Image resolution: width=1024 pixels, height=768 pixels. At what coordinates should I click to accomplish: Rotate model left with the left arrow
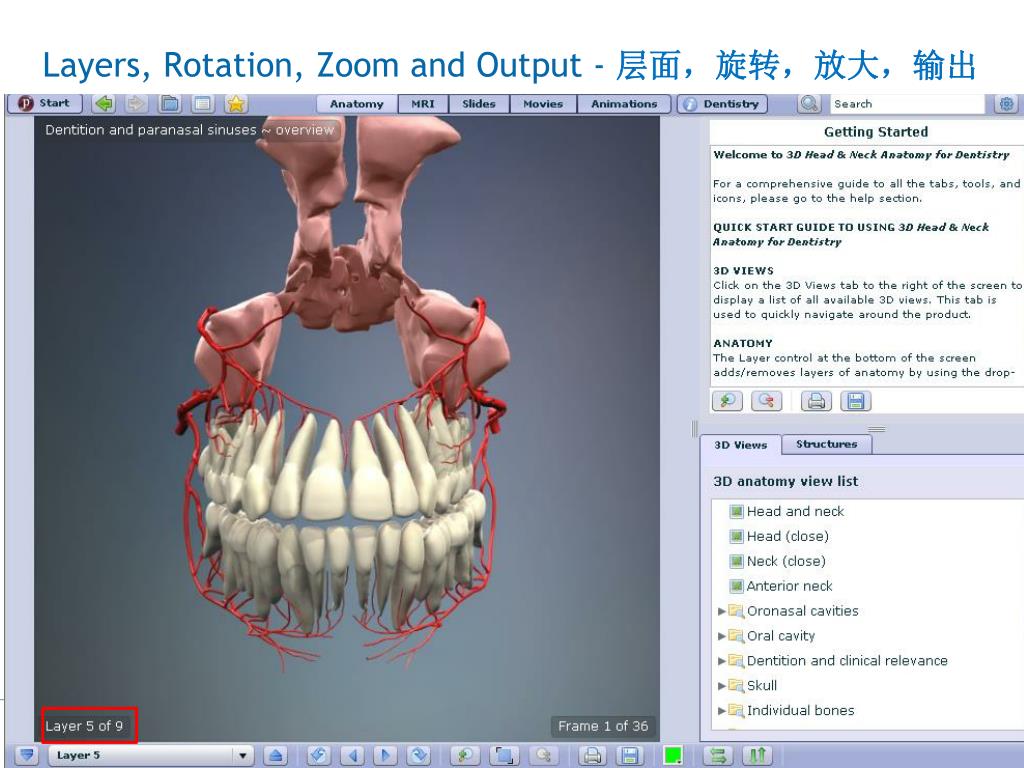[x=353, y=755]
